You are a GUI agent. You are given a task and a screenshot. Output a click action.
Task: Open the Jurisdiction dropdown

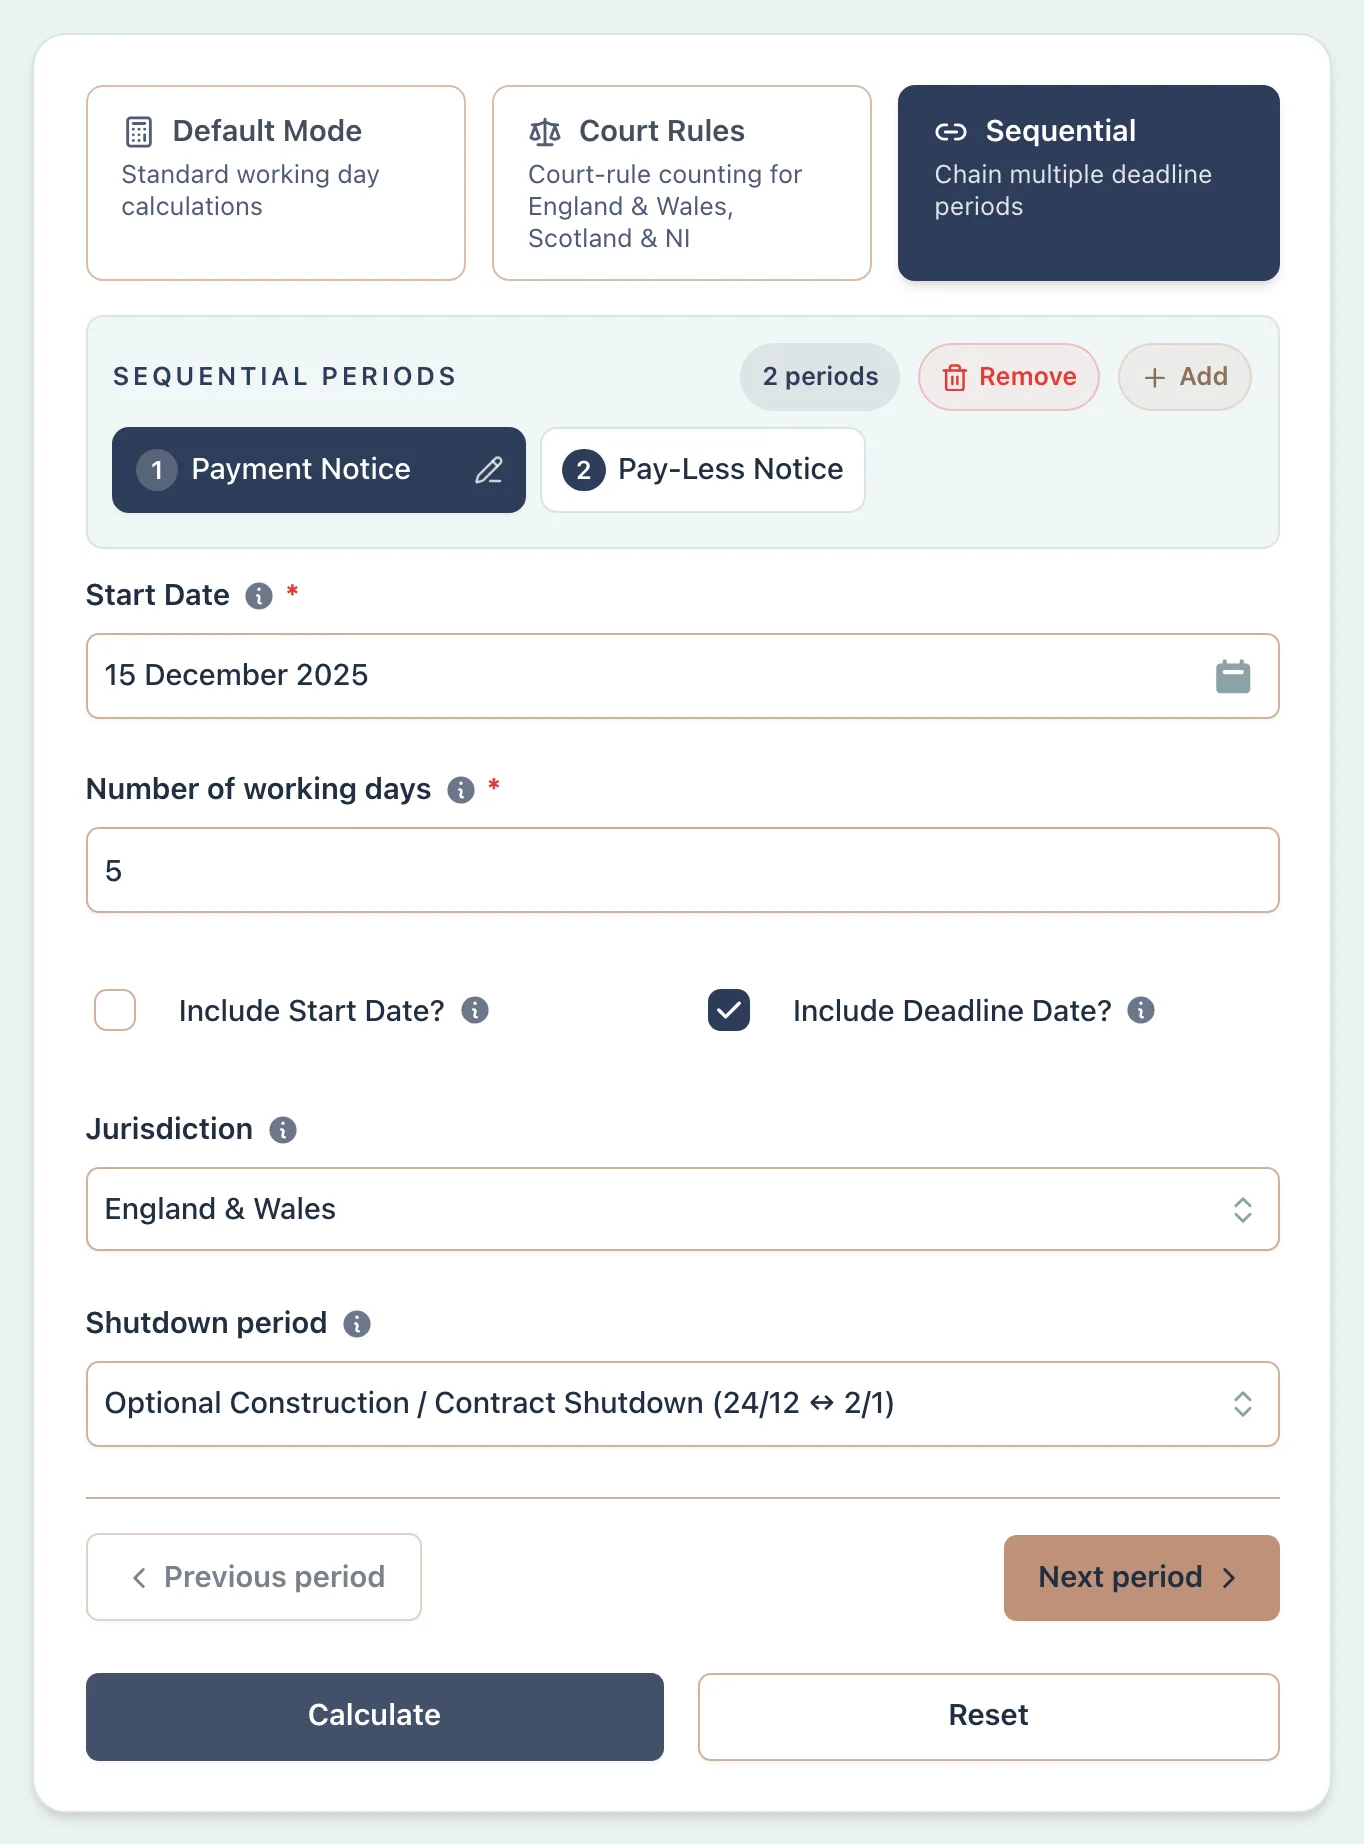point(683,1209)
